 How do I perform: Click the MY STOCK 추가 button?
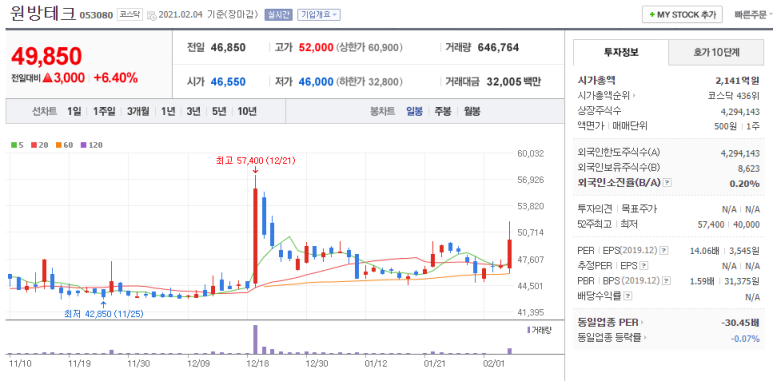click(x=682, y=15)
